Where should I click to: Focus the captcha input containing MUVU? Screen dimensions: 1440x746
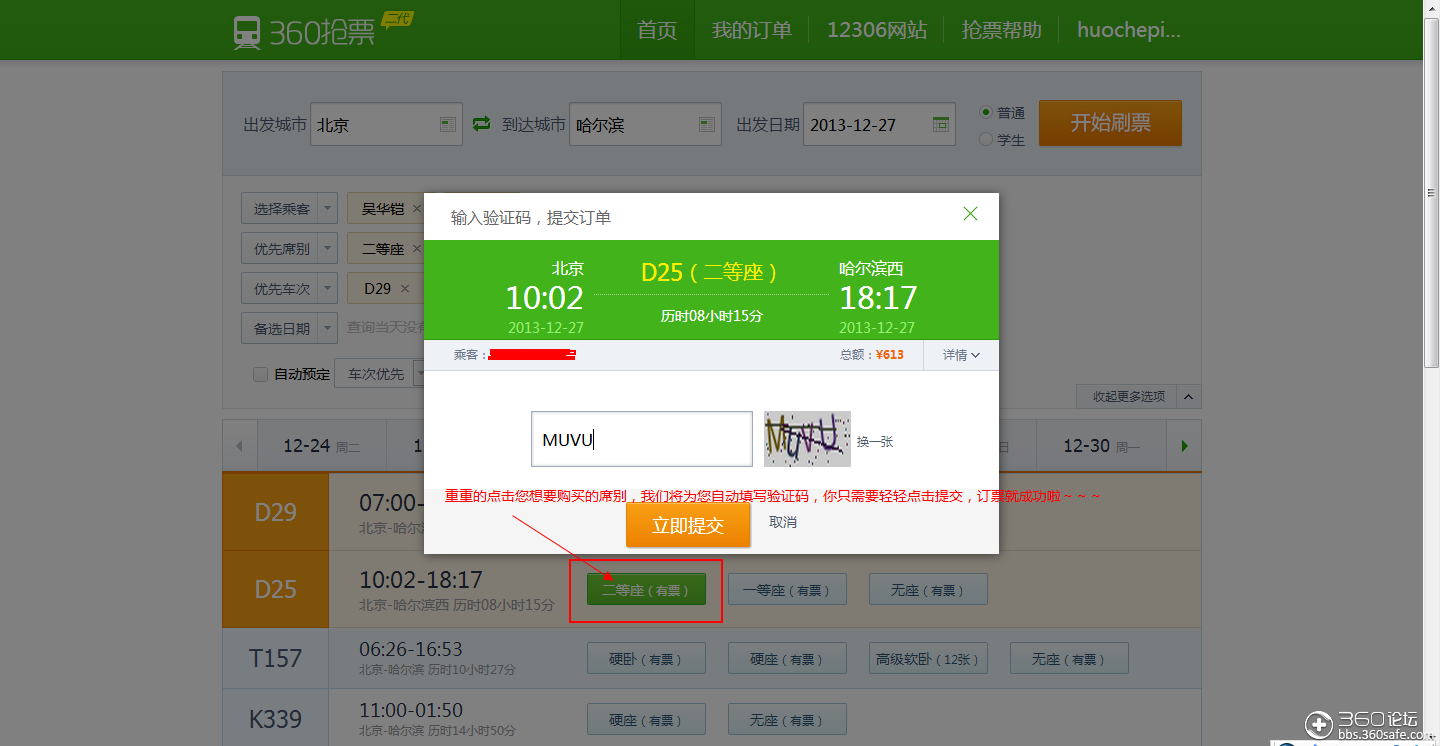642,439
